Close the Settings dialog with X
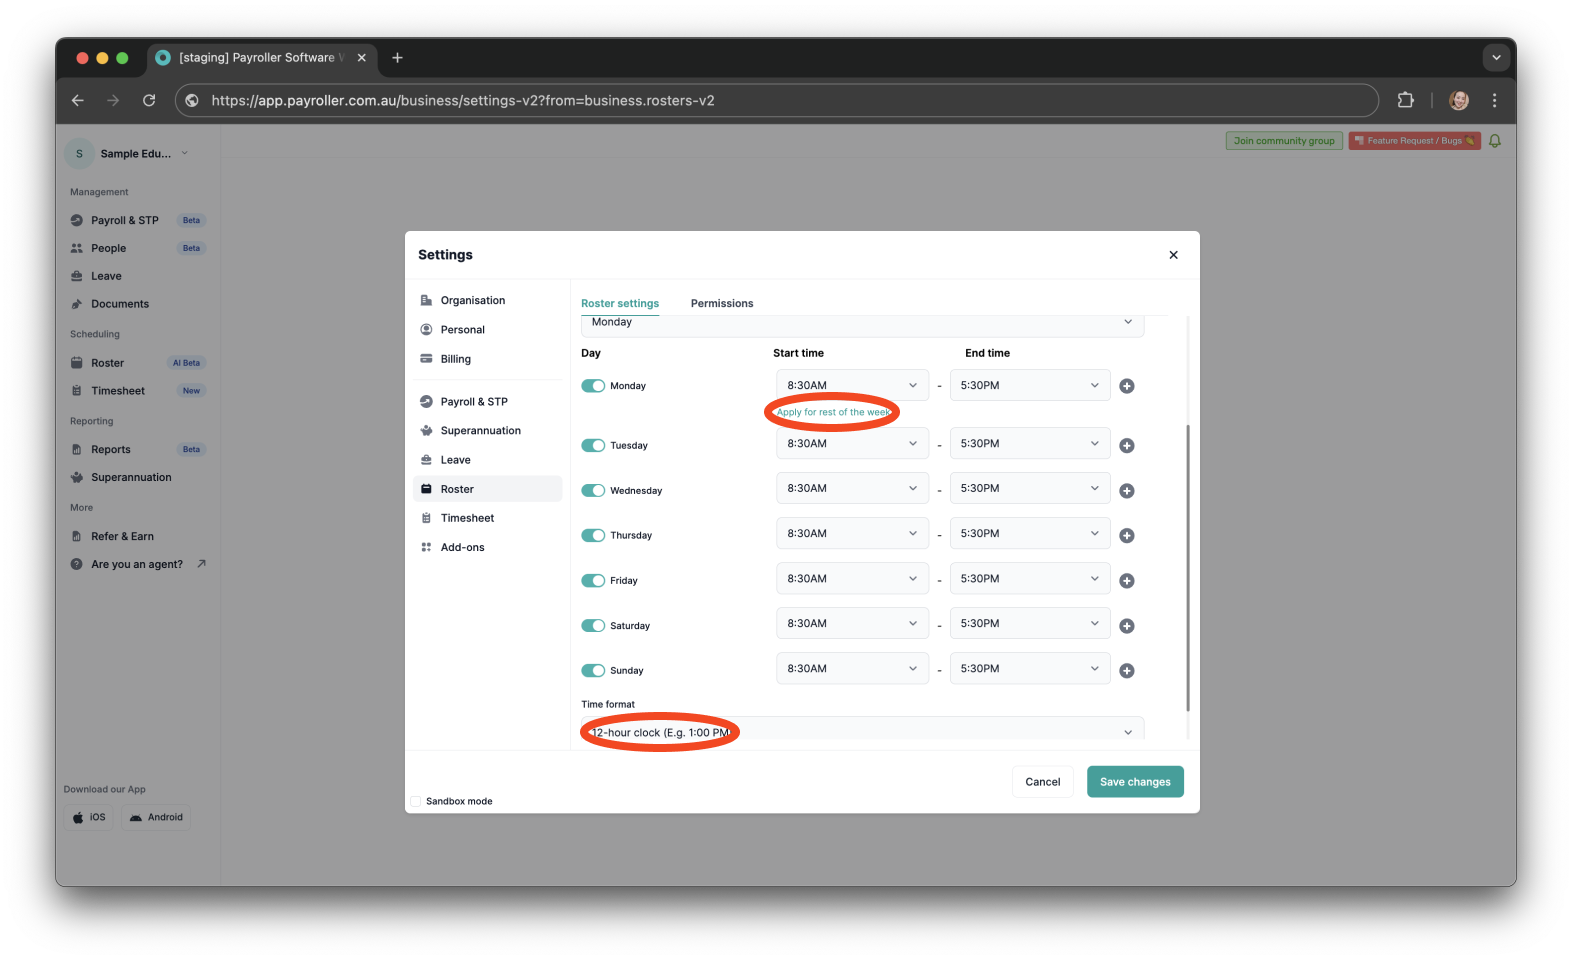Viewport: 1573px width, 960px height. (x=1173, y=255)
